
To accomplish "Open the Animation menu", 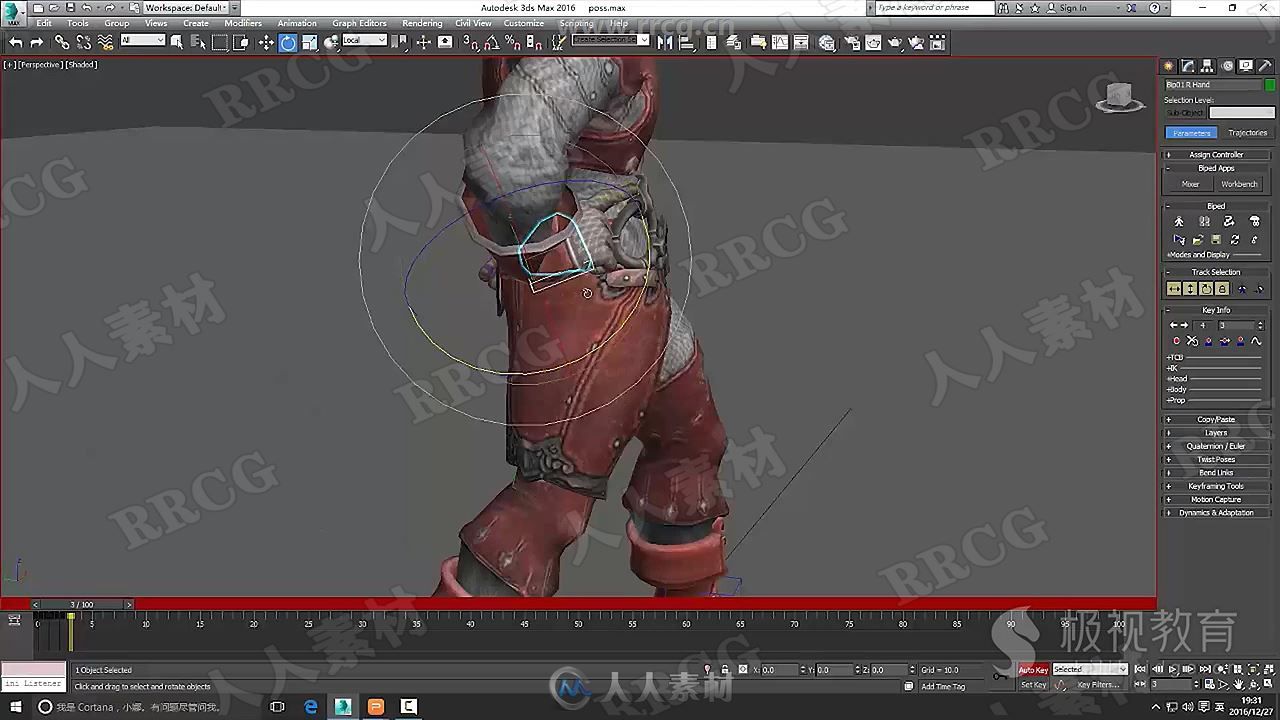I will coord(297,23).
